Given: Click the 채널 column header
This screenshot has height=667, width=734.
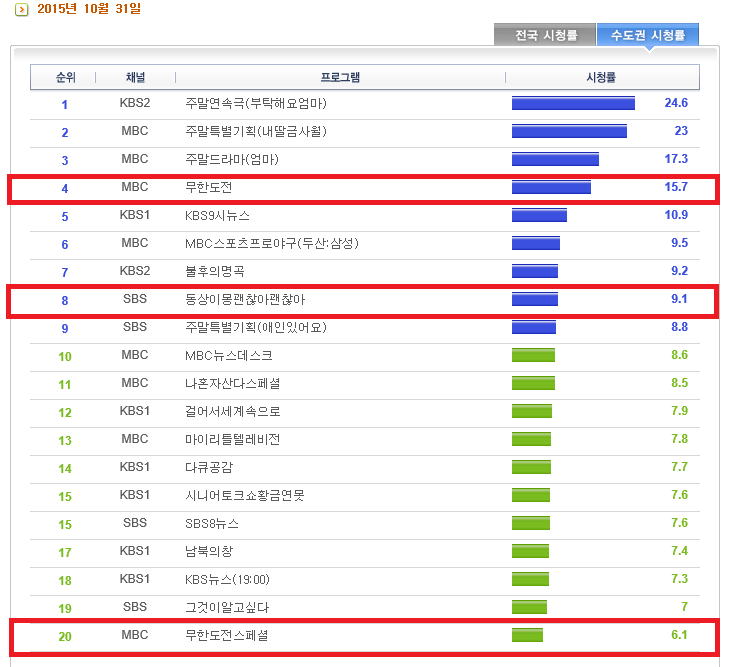Looking at the screenshot, I should (135, 77).
